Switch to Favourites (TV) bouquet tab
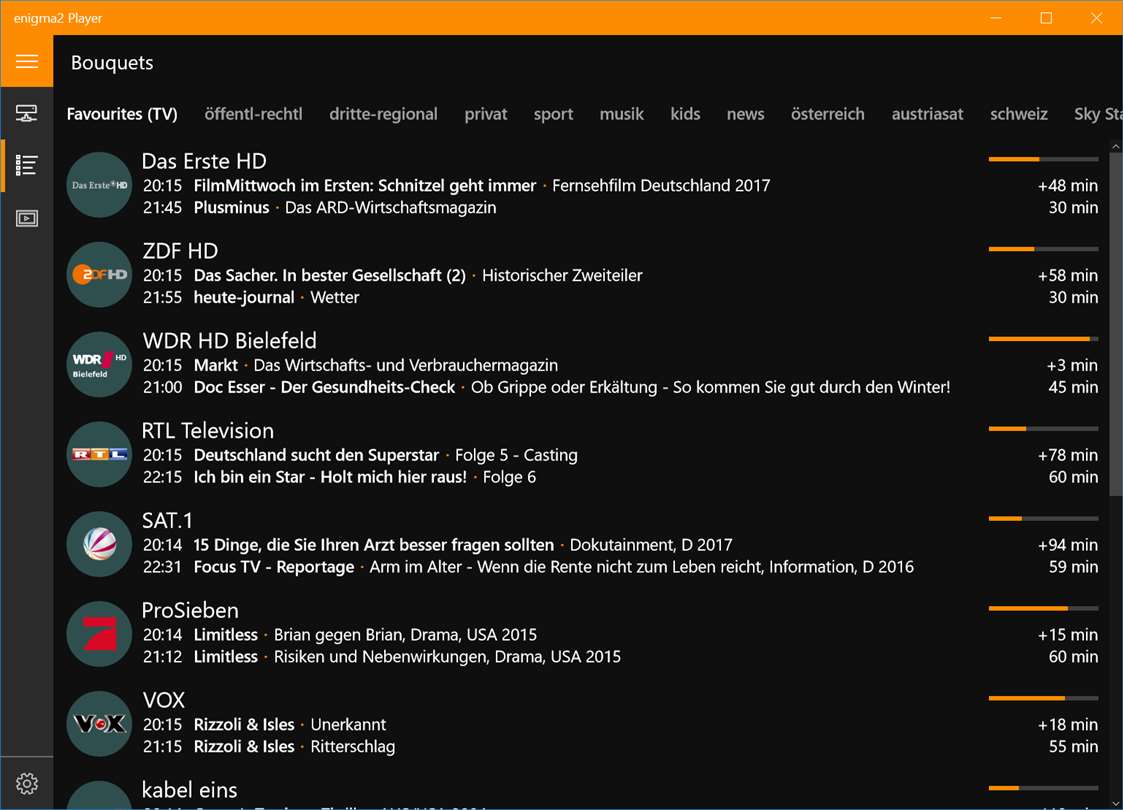Image resolution: width=1123 pixels, height=810 pixels. coord(122,114)
